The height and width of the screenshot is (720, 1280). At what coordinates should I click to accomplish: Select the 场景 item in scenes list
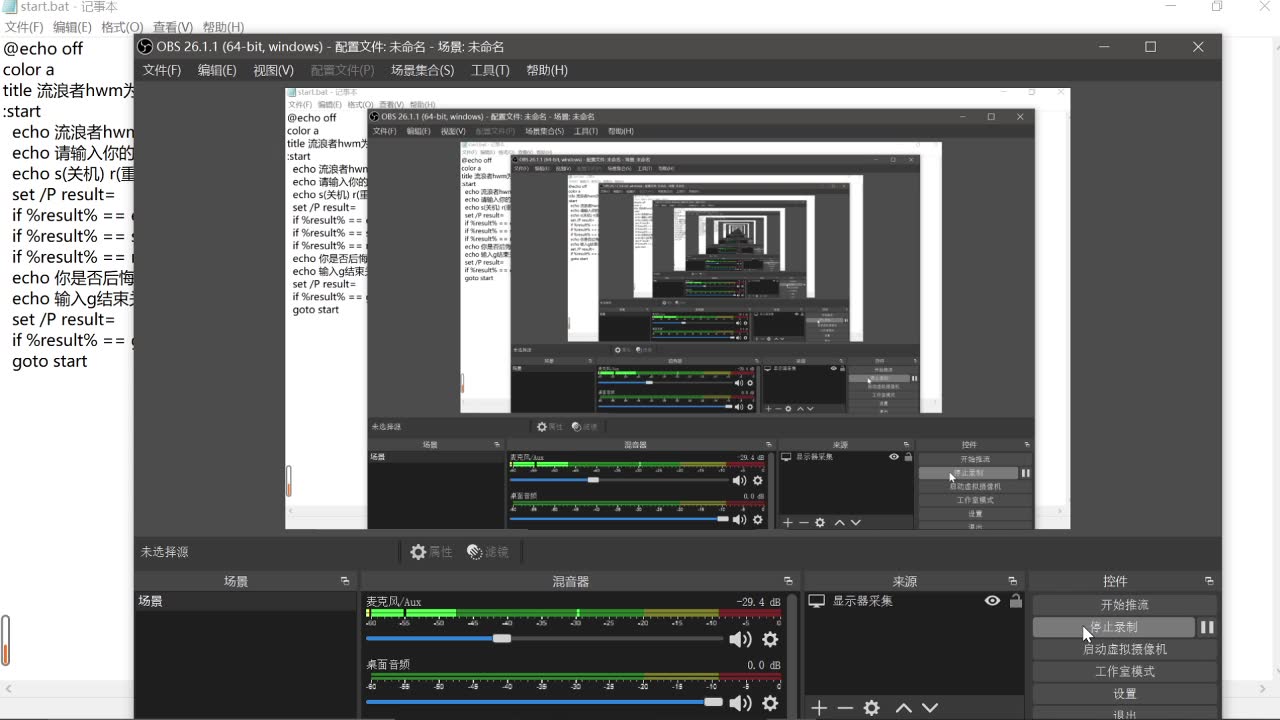tap(246, 602)
